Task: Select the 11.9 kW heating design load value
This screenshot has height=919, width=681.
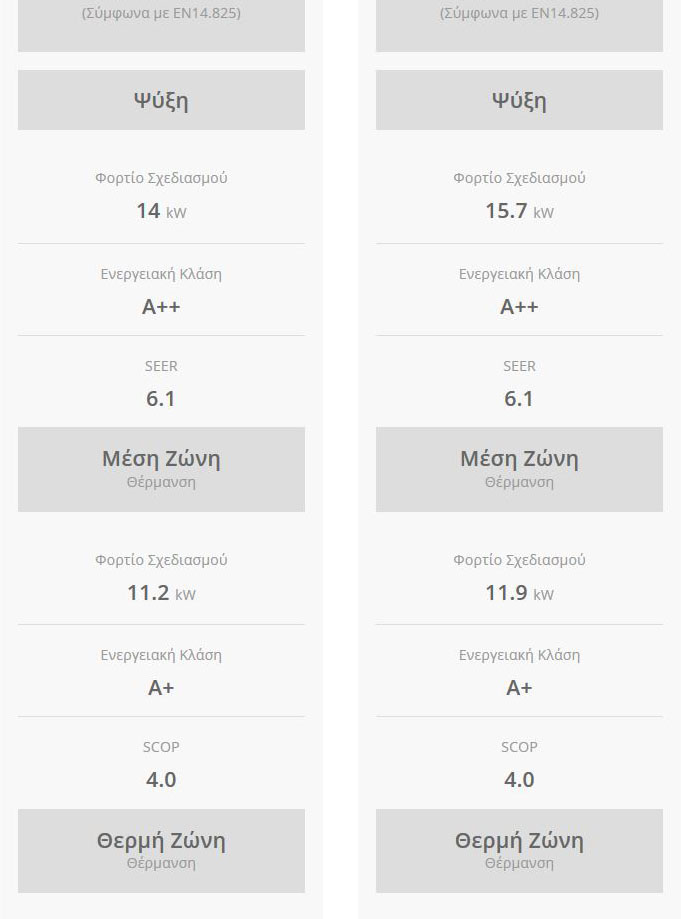Action: pos(519,593)
